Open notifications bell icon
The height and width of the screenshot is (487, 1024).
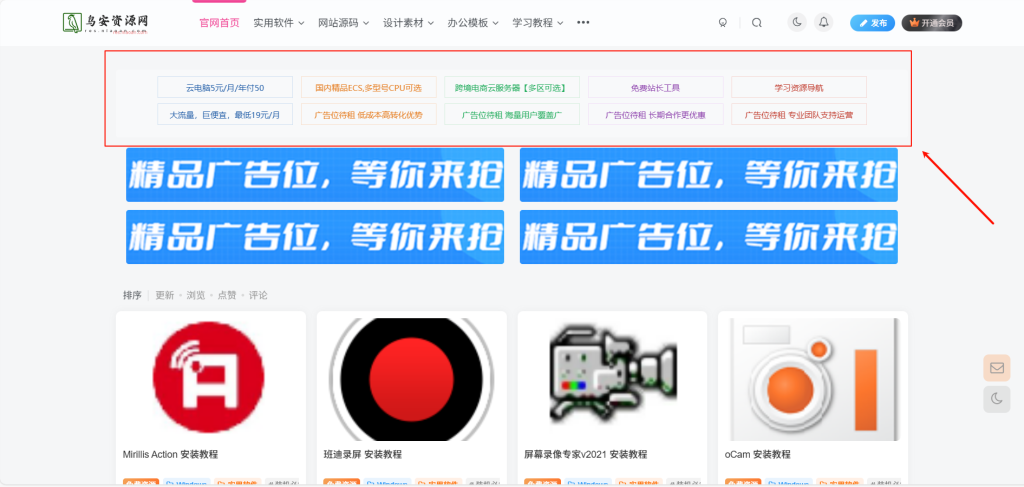824,22
